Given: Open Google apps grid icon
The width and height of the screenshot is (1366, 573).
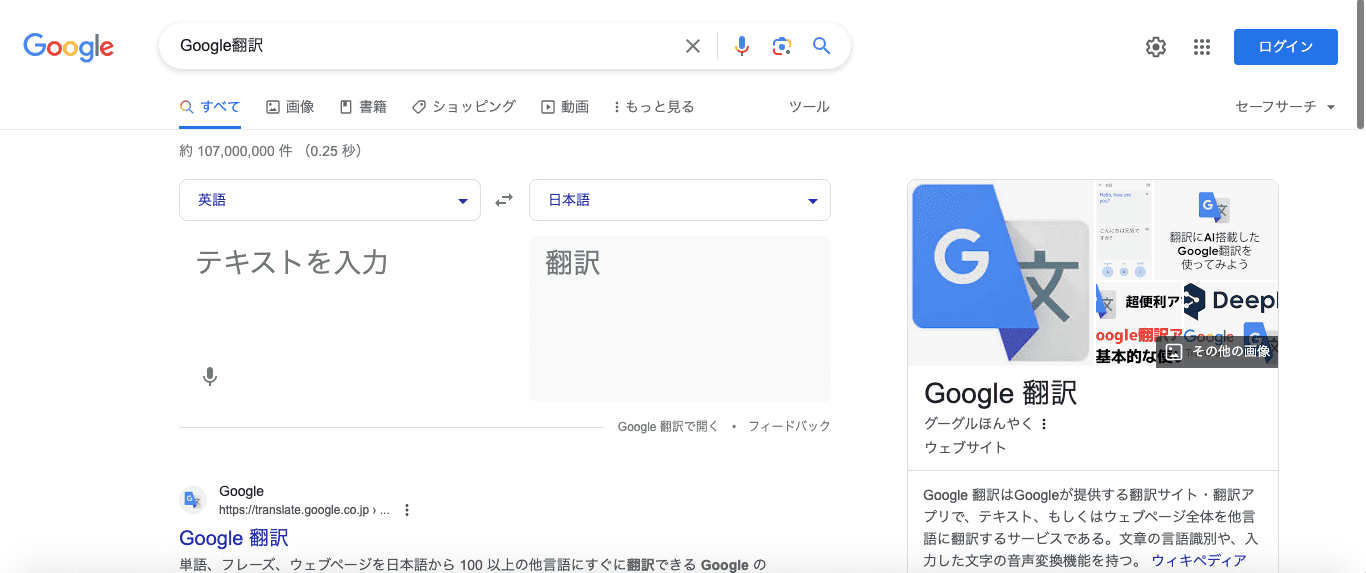Looking at the screenshot, I should pyautogui.click(x=1202, y=47).
